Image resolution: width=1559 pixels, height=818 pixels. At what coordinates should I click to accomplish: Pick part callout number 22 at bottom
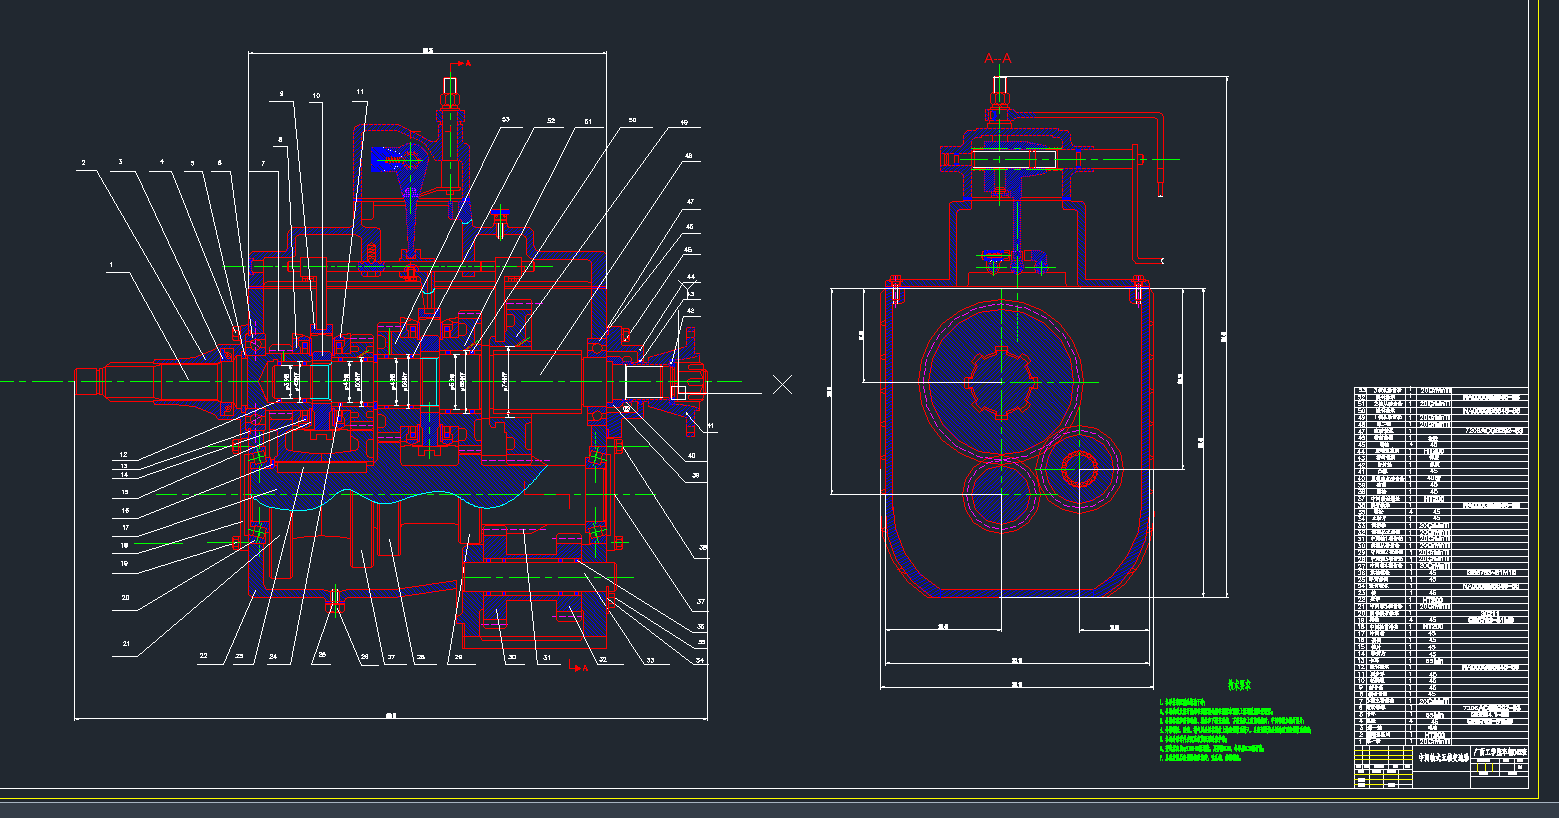pos(203,657)
